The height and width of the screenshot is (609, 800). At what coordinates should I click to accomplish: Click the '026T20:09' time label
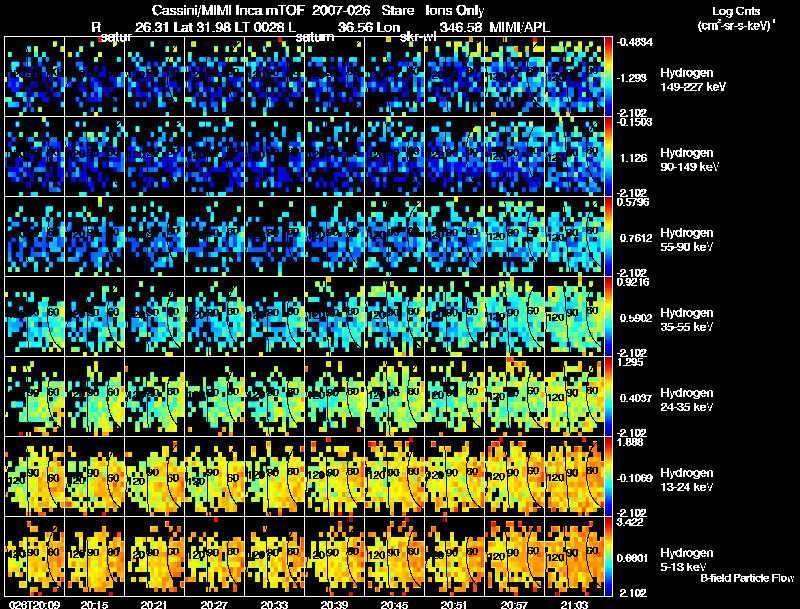(x=34, y=605)
